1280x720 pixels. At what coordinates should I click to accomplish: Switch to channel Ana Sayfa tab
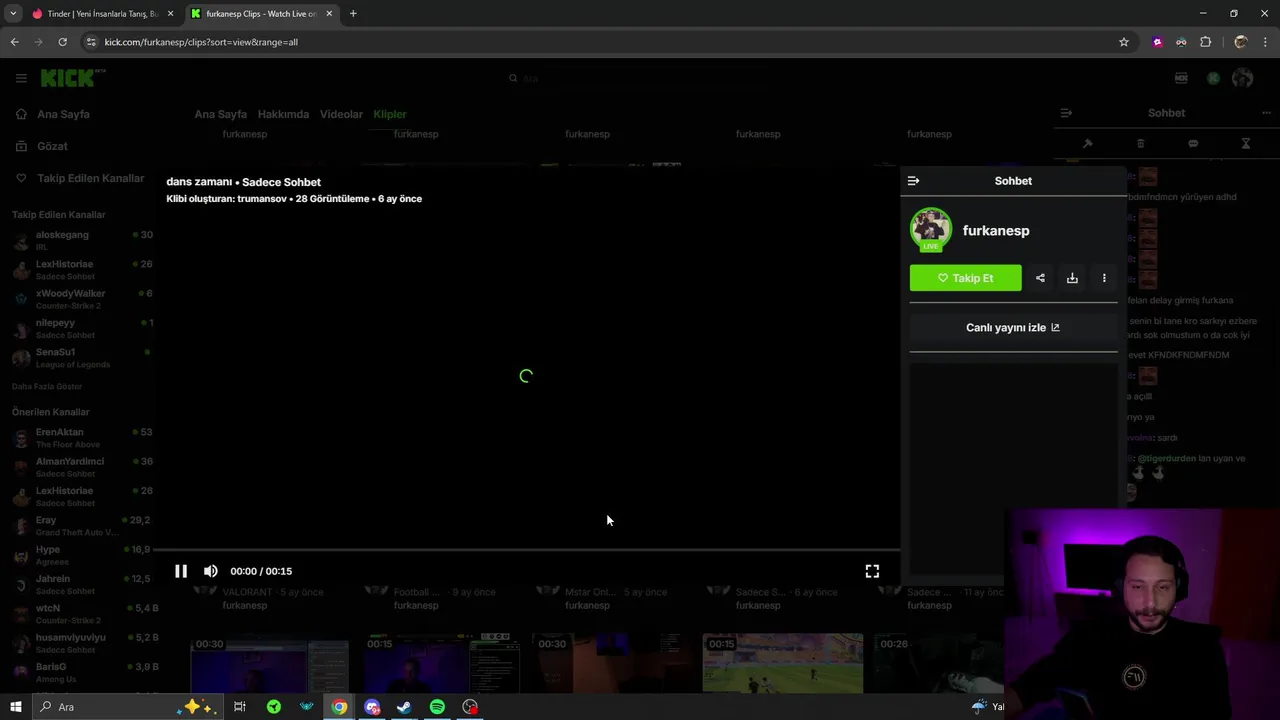[x=221, y=114]
